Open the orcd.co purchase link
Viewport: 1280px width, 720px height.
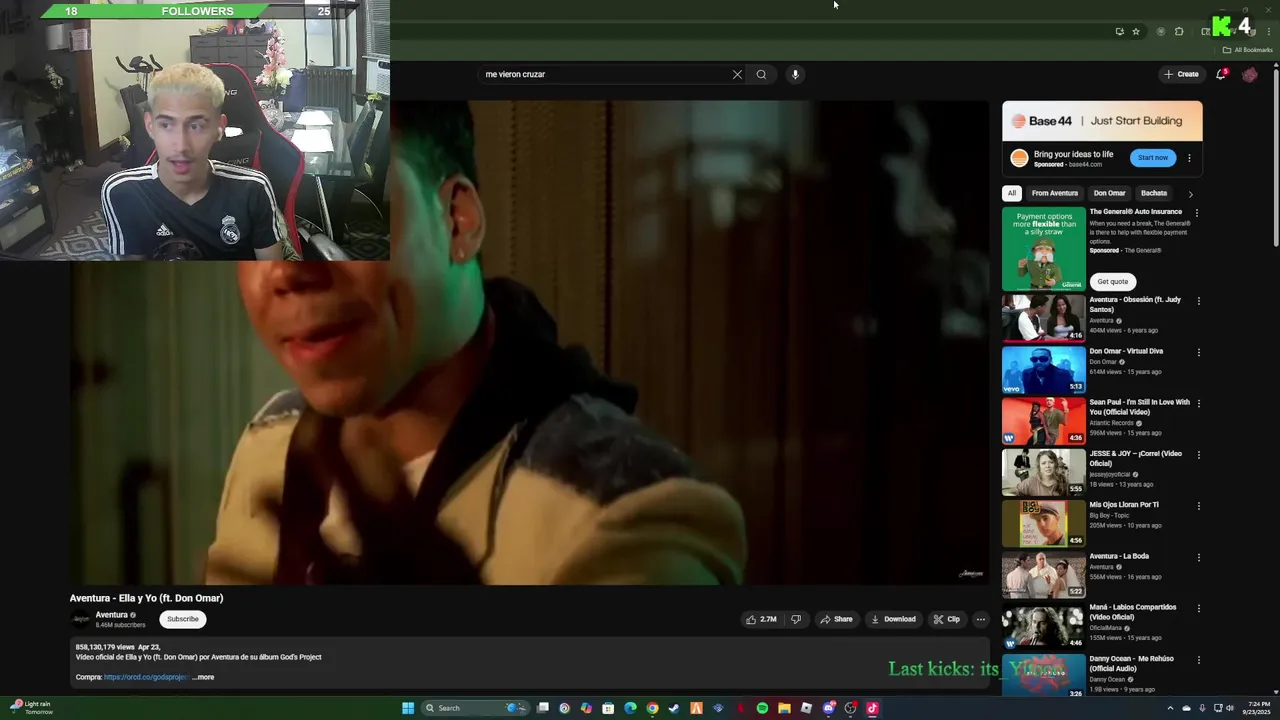click(146, 677)
